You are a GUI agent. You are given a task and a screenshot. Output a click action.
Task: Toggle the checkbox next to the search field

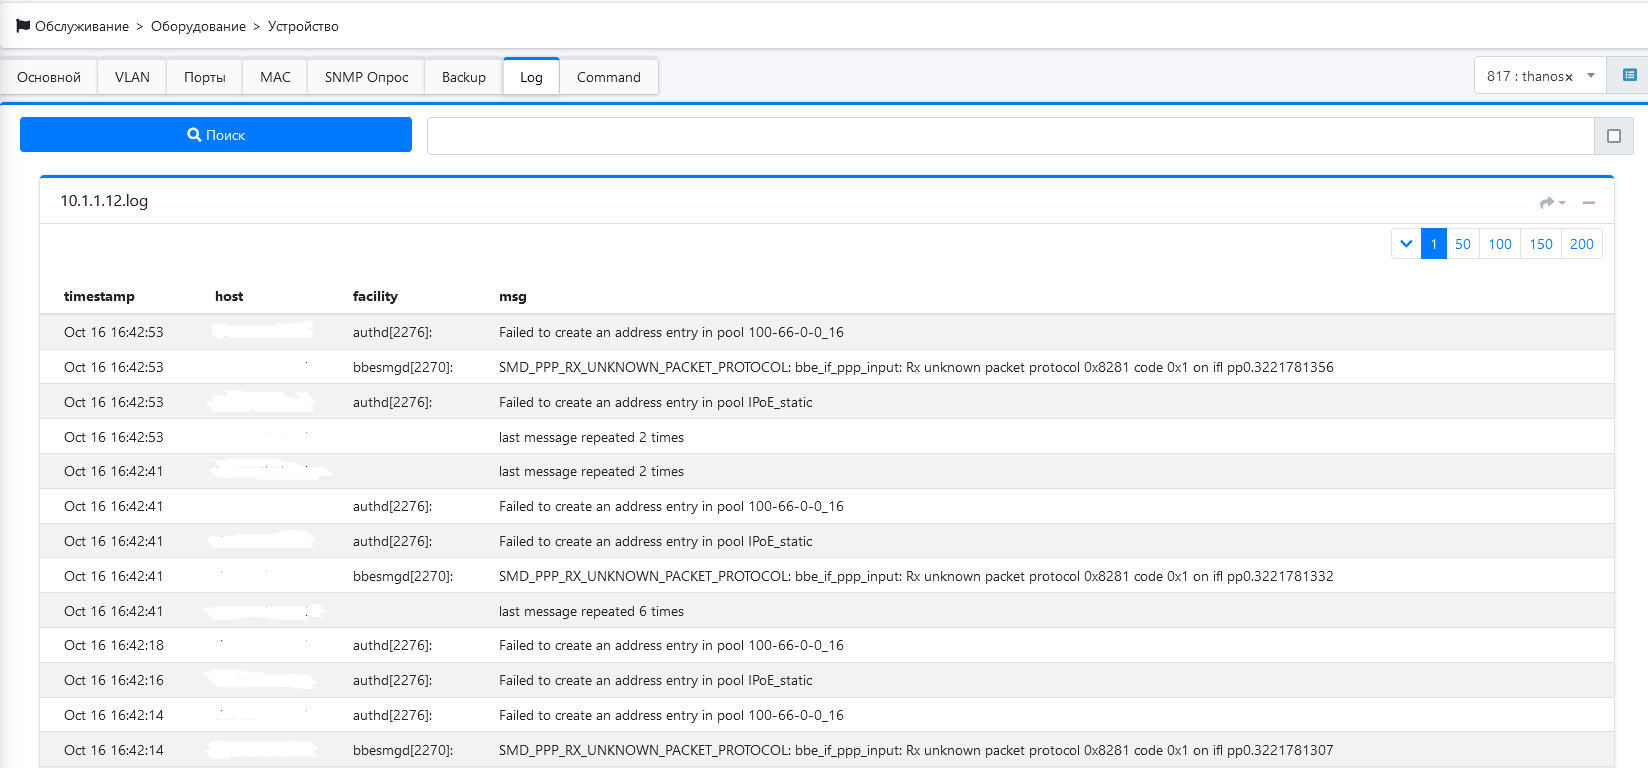1613,136
